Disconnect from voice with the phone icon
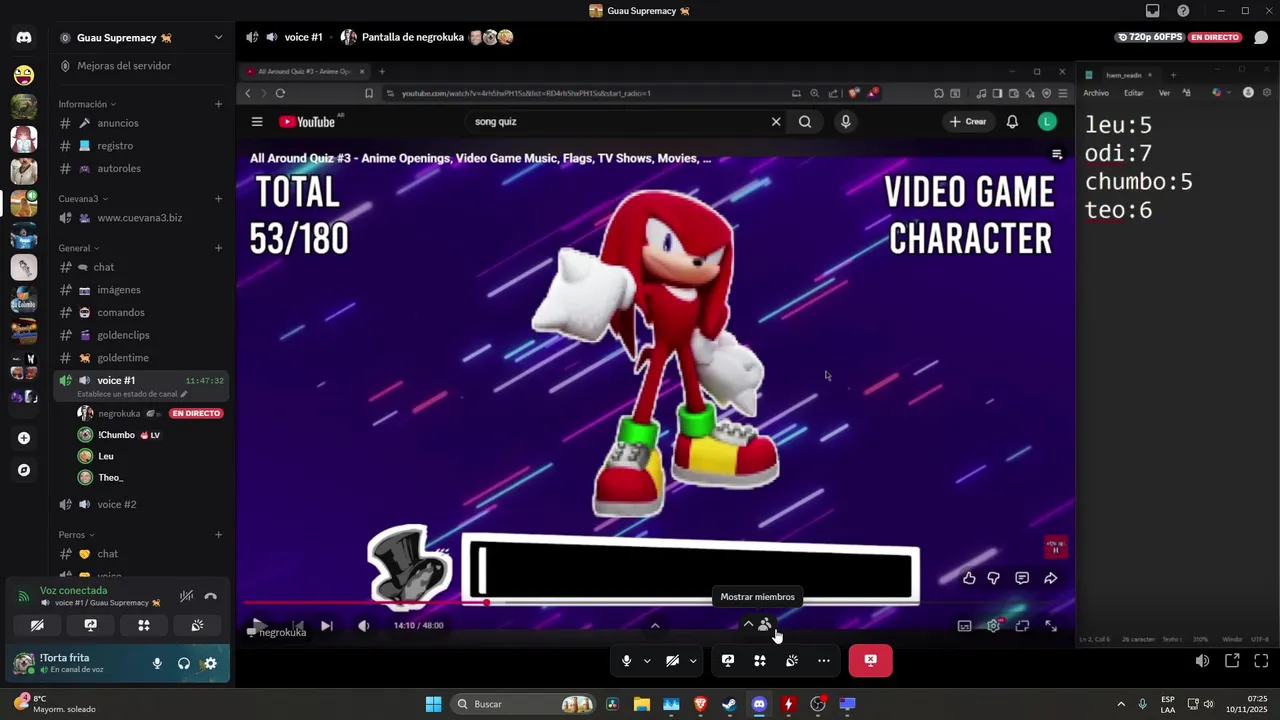Image resolution: width=1280 pixels, height=720 pixels. pos(211,597)
